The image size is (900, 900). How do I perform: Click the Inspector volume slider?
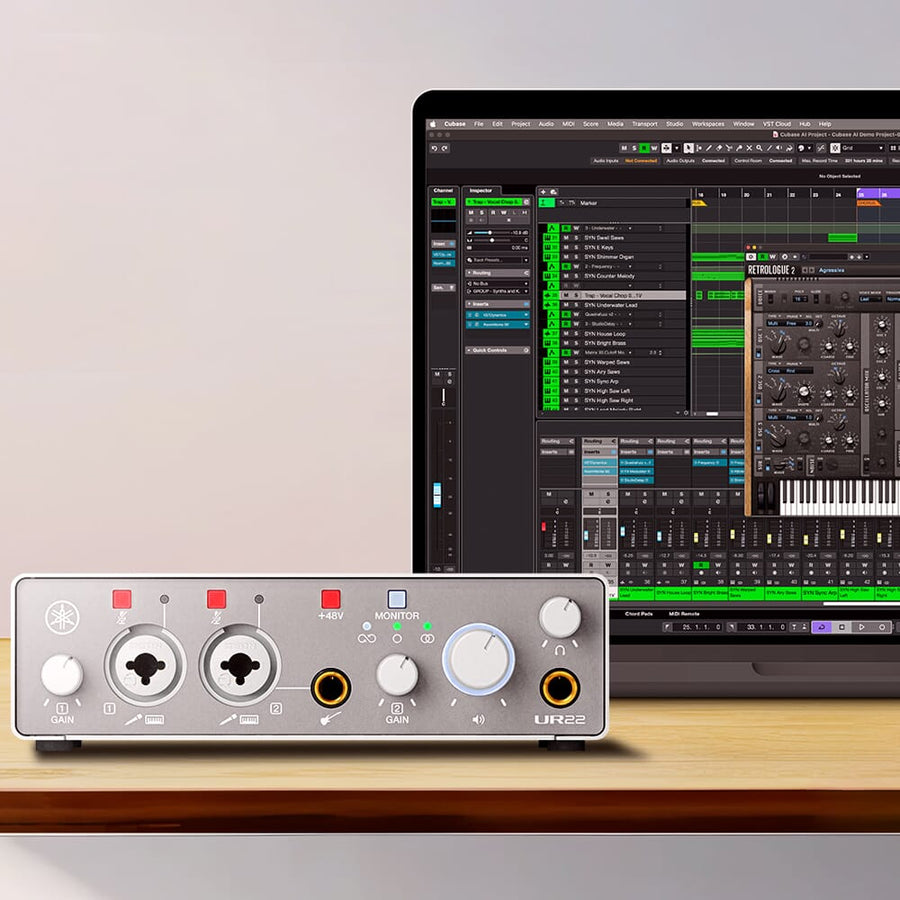click(x=492, y=232)
